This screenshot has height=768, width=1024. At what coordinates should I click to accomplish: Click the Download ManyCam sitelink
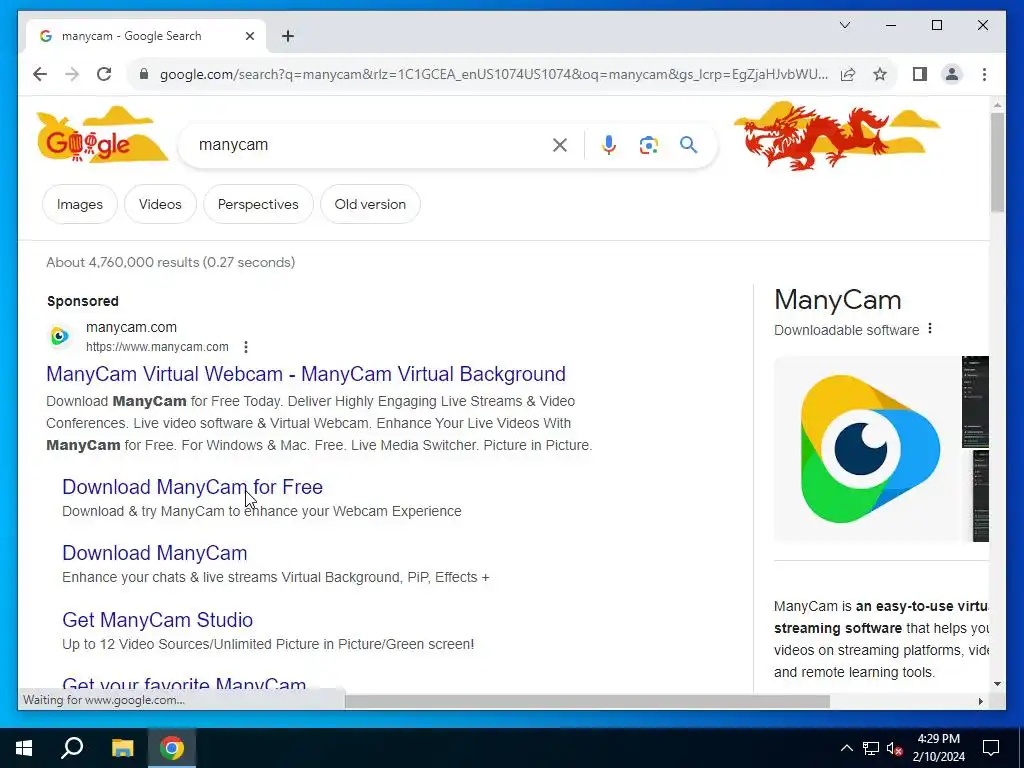[155, 553]
